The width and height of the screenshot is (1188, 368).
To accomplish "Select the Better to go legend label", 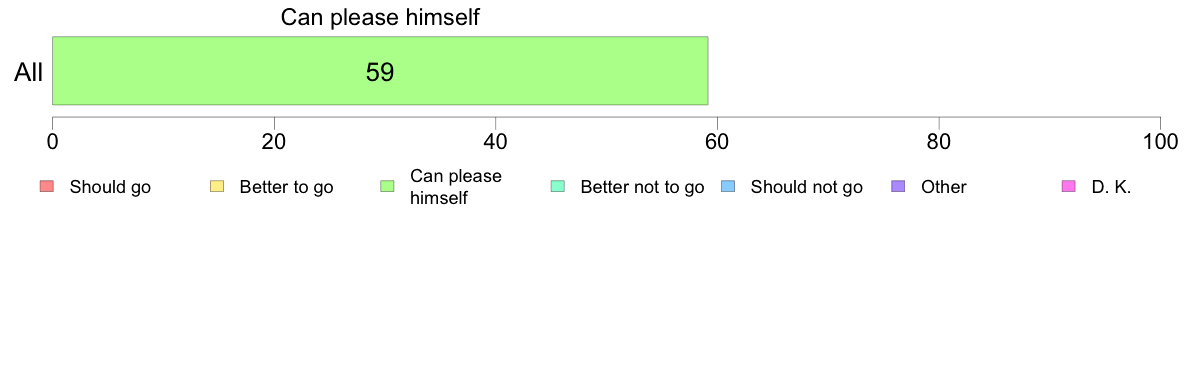I will tap(286, 188).
